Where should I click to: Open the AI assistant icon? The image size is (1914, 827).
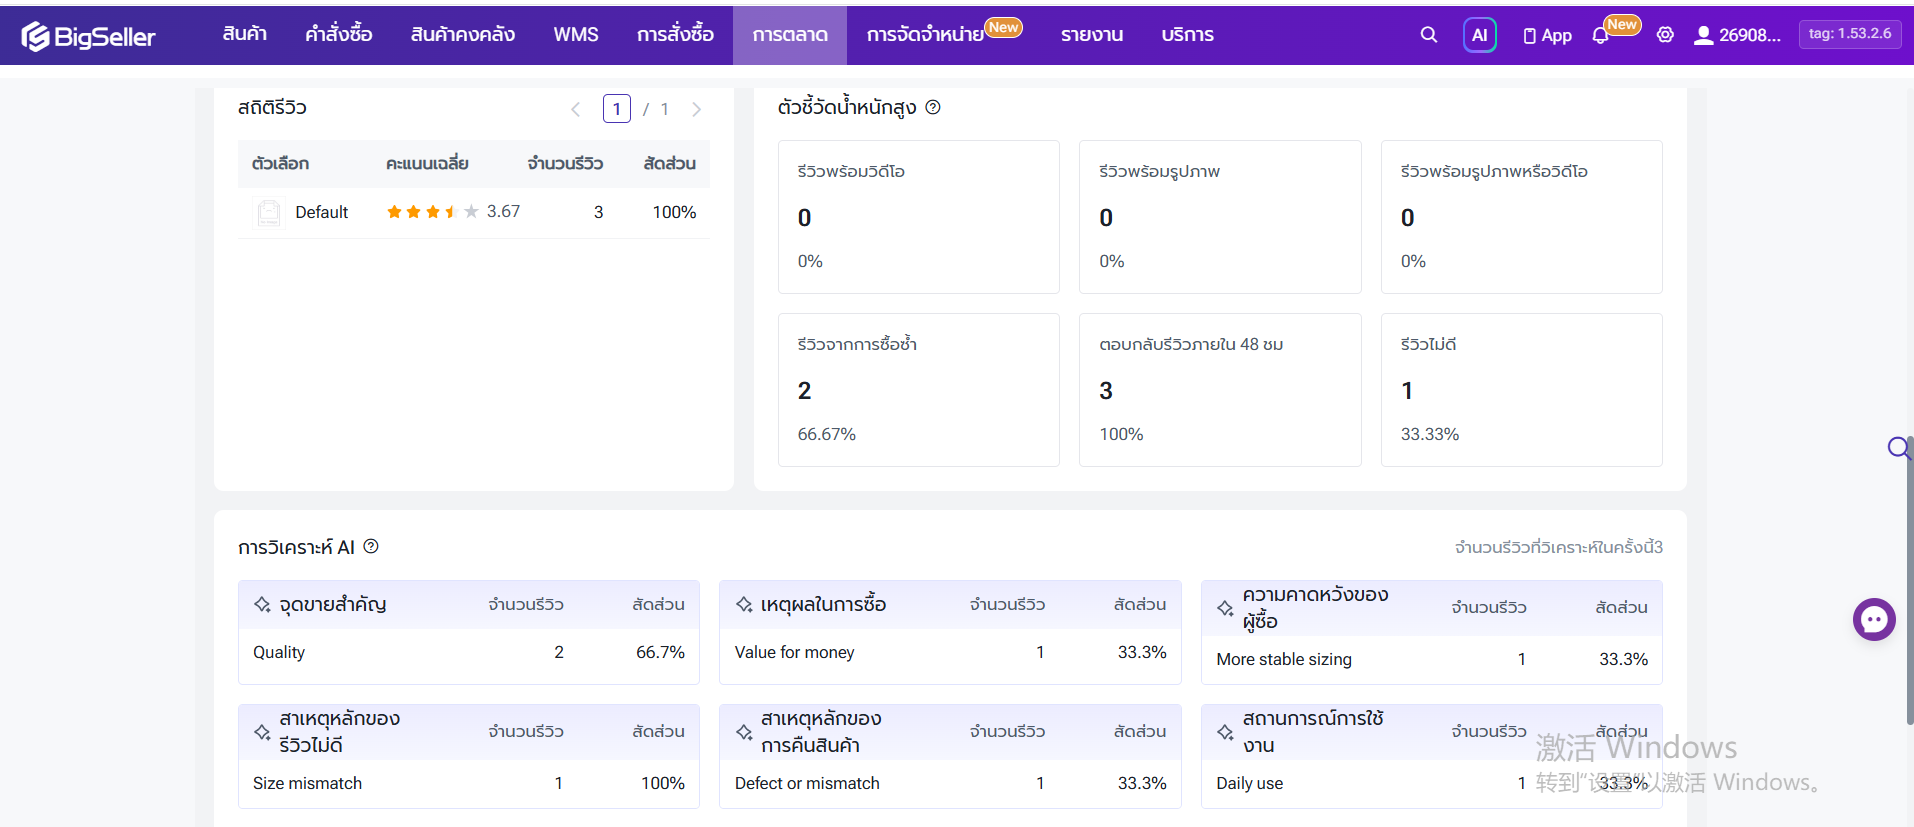point(1480,35)
